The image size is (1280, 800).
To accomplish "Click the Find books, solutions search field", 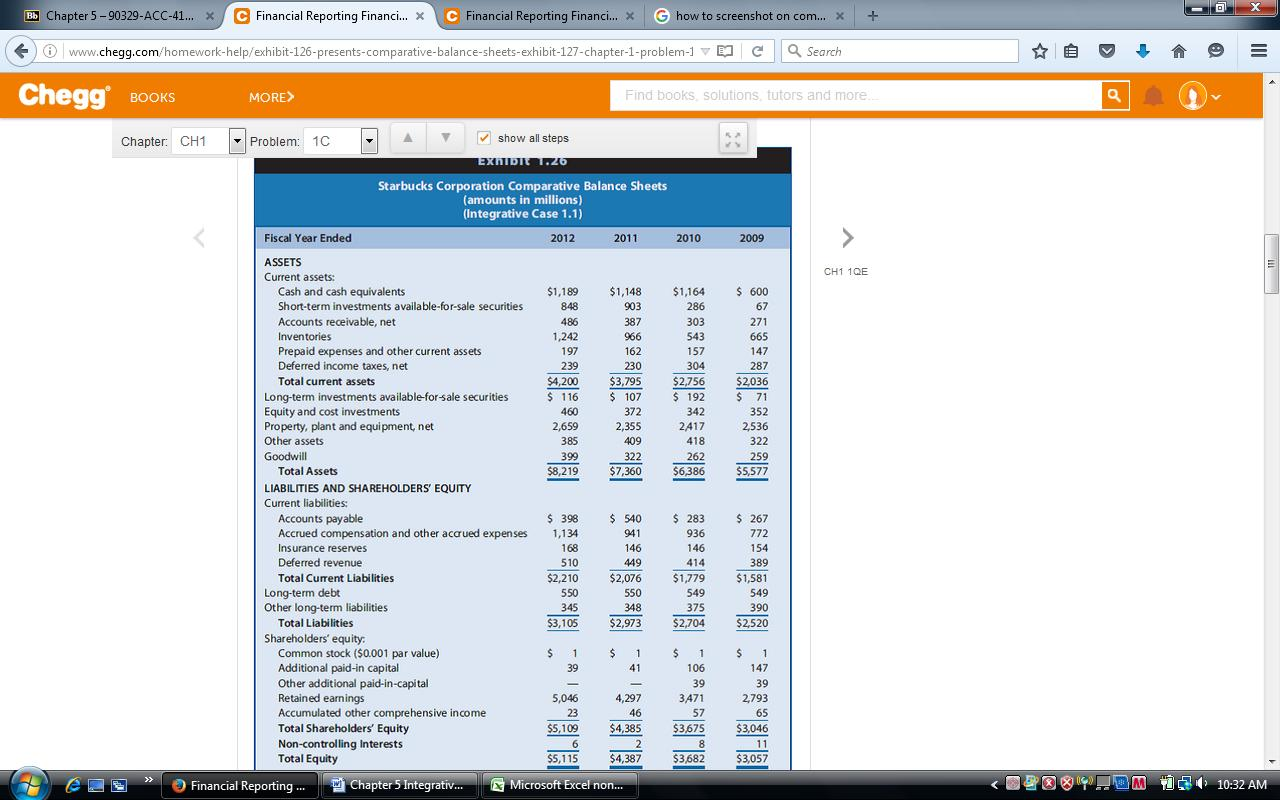I will (x=856, y=95).
